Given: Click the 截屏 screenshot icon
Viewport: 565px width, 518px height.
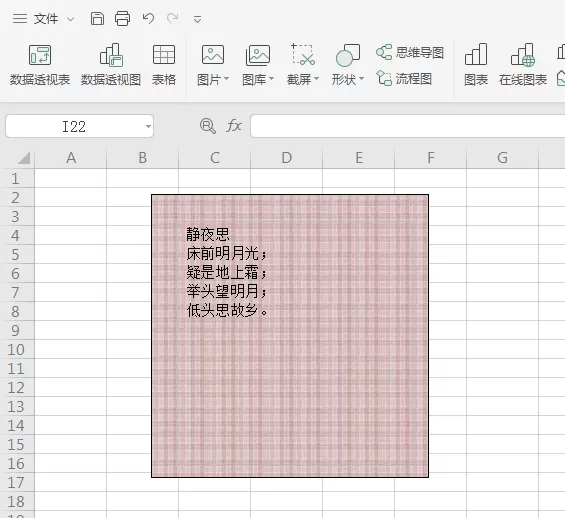Looking at the screenshot, I should tap(303, 55).
